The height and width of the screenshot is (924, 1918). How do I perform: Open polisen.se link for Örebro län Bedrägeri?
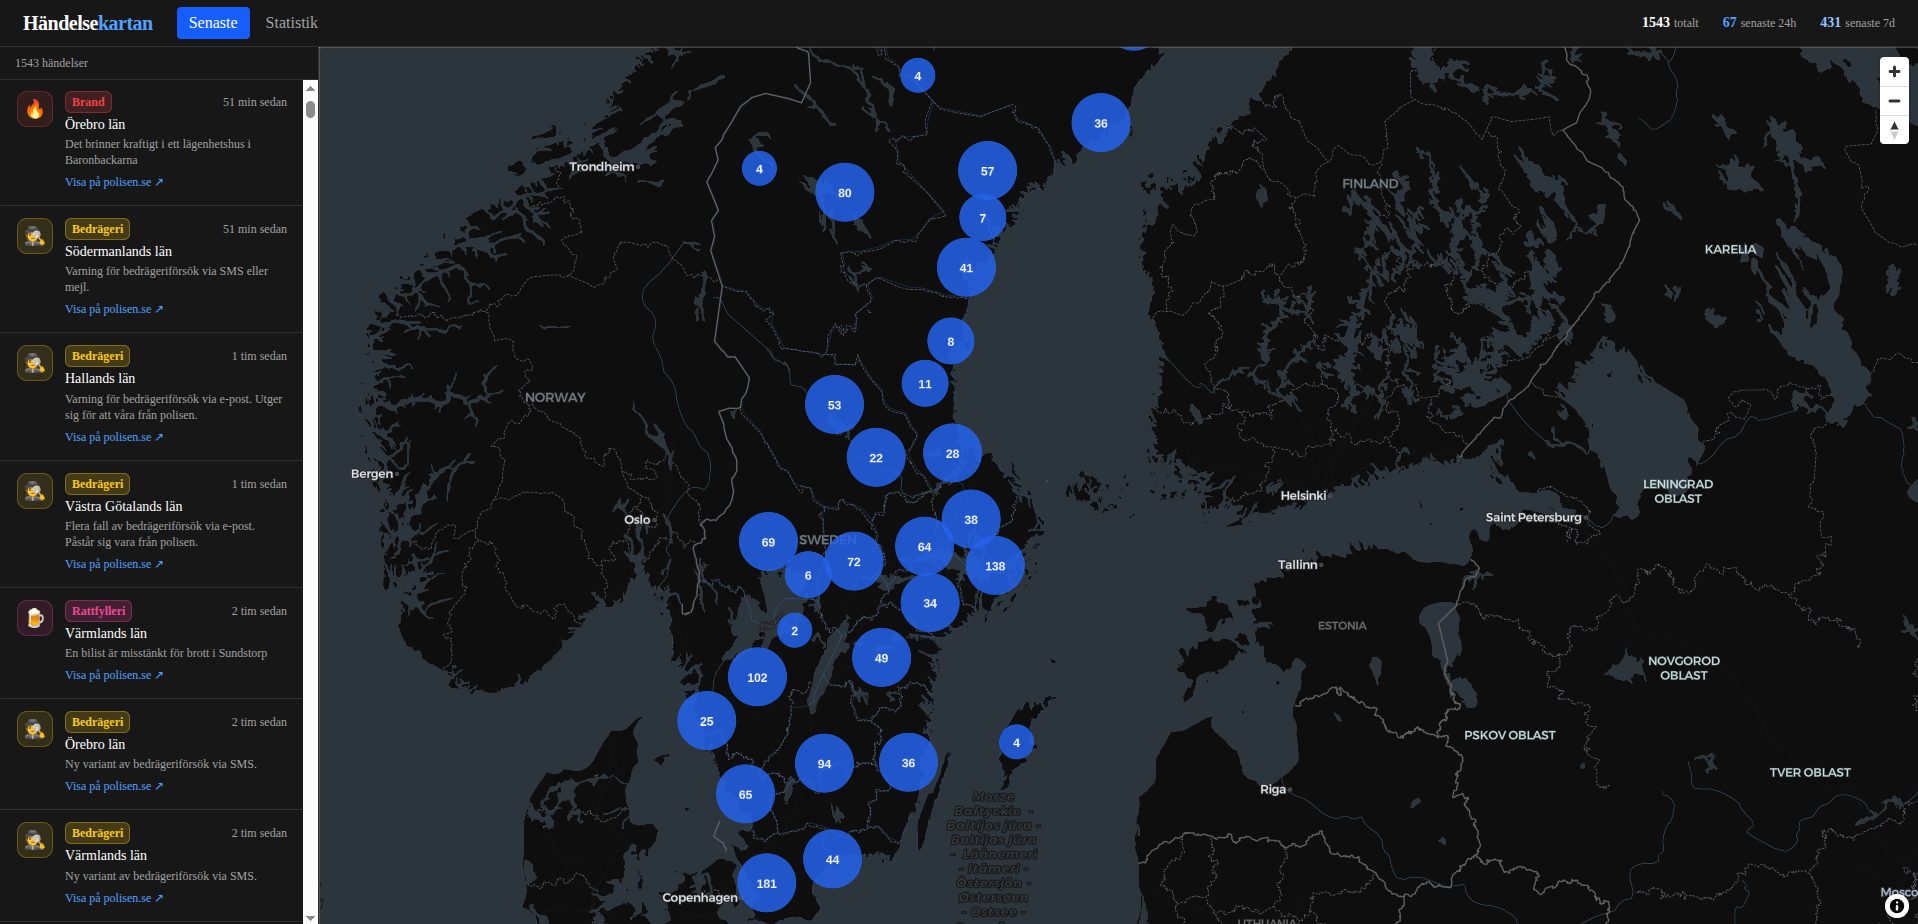114,786
